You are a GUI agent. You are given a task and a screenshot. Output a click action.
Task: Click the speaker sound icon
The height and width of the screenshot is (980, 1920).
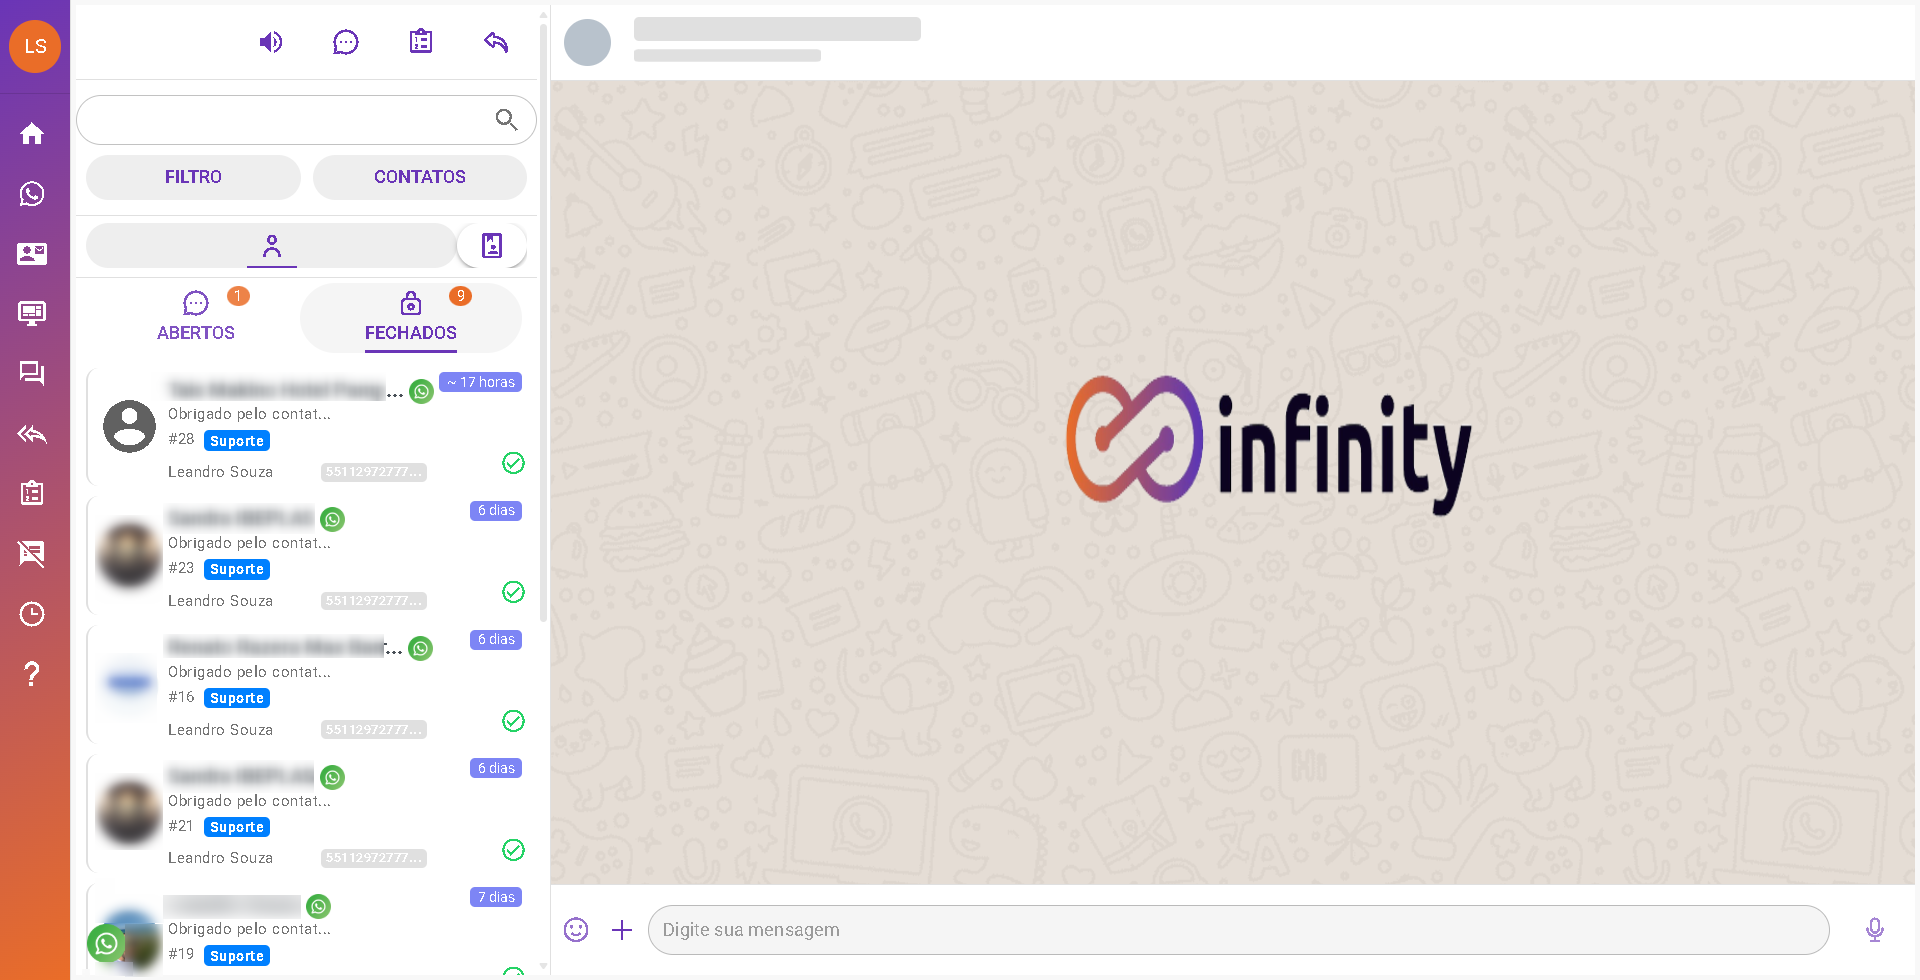(x=271, y=42)
